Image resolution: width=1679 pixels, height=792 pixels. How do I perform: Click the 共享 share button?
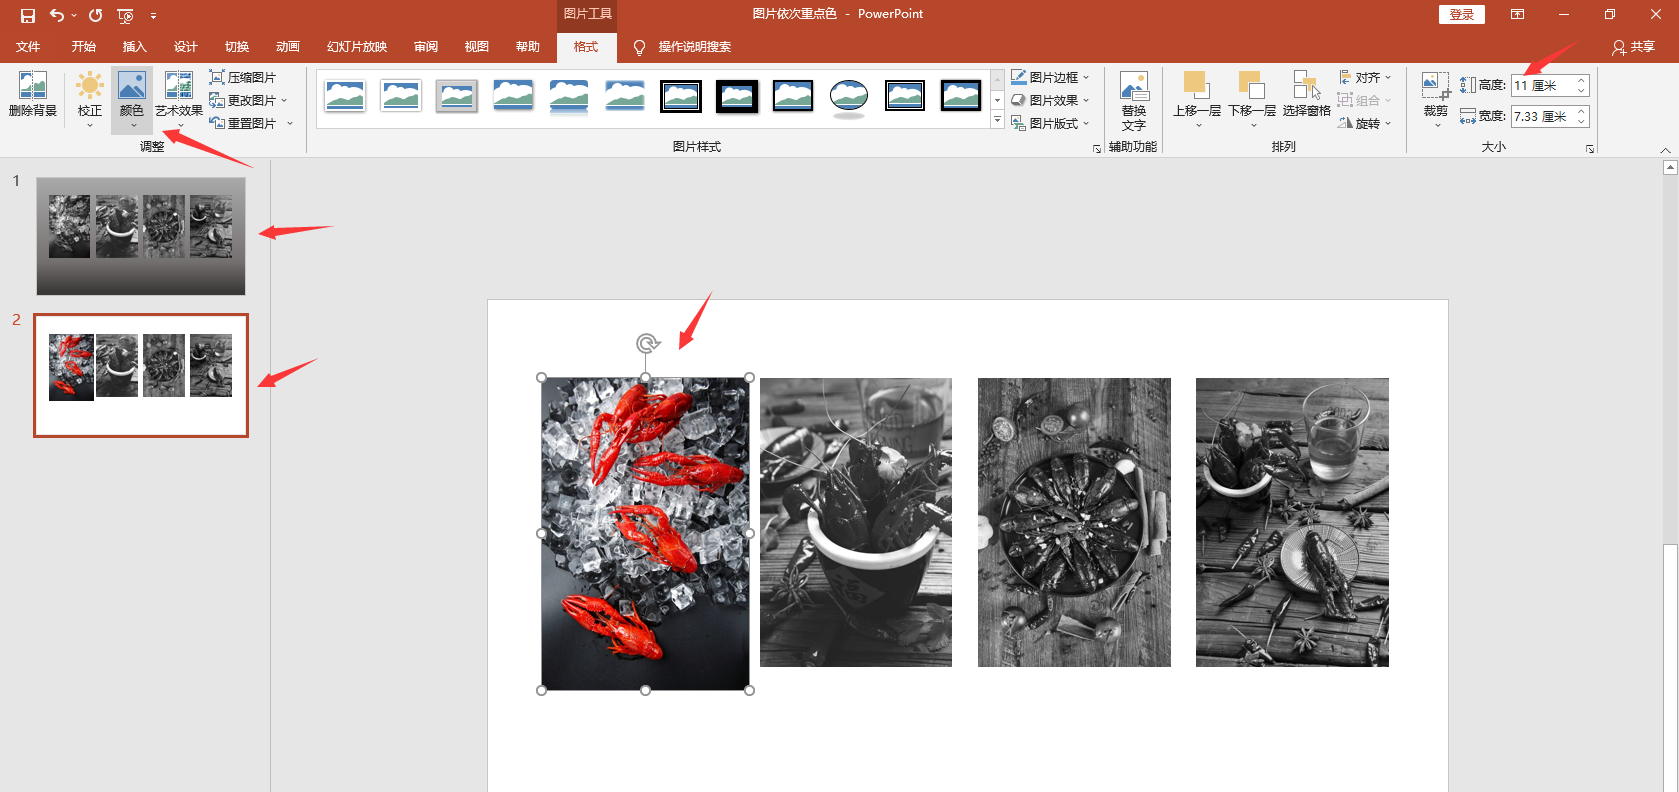tap(1634, 47)
